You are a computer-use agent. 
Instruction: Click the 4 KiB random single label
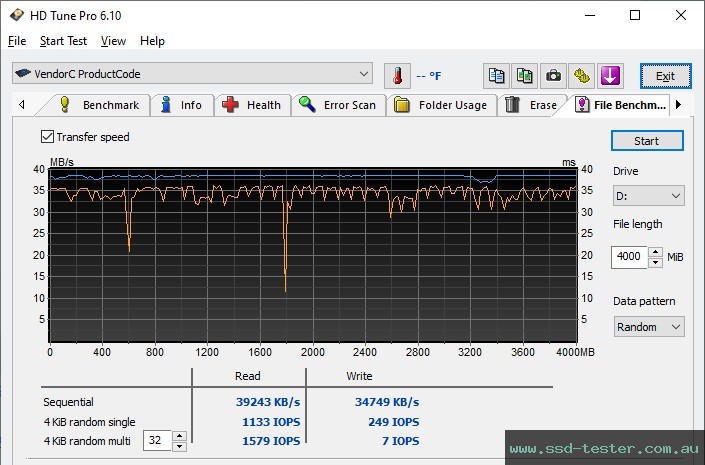(x=89, y=422)
